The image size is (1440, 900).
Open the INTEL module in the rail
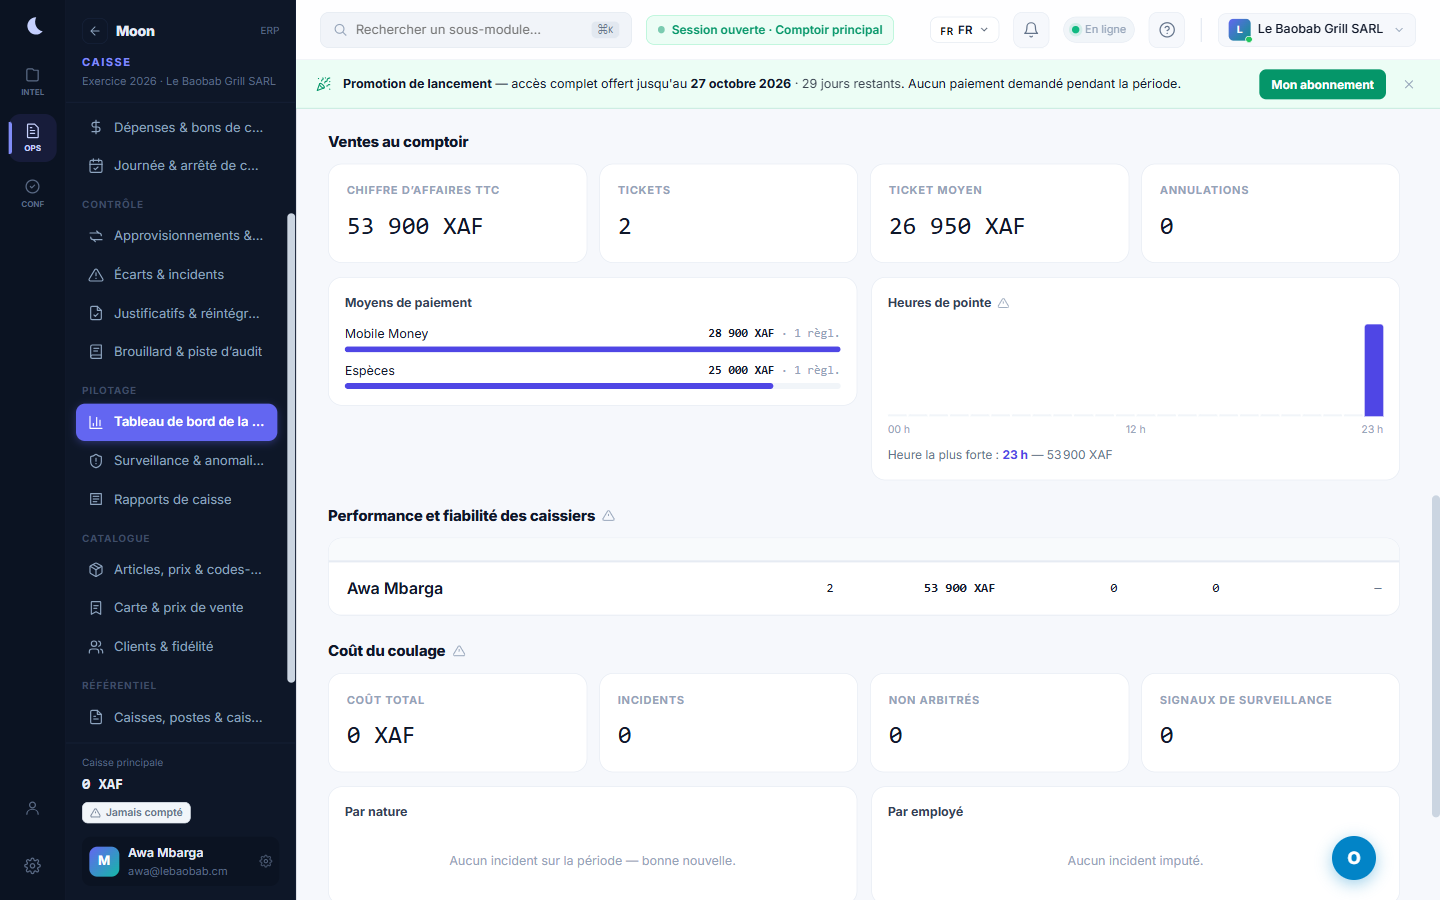33,81
